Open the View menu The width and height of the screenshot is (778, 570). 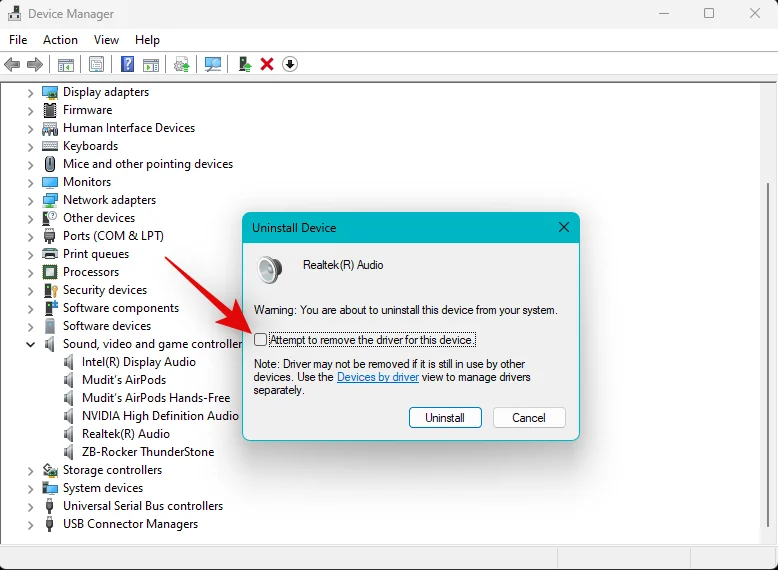(106, 40)
